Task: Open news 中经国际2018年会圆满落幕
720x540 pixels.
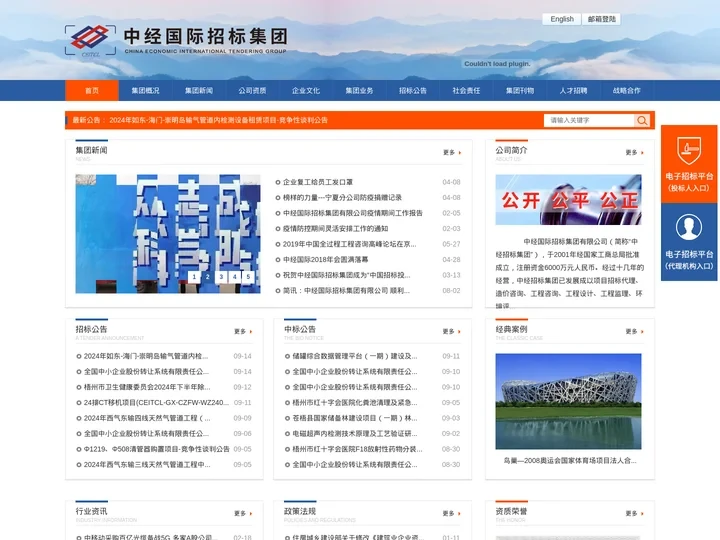Action: point(326,259)
